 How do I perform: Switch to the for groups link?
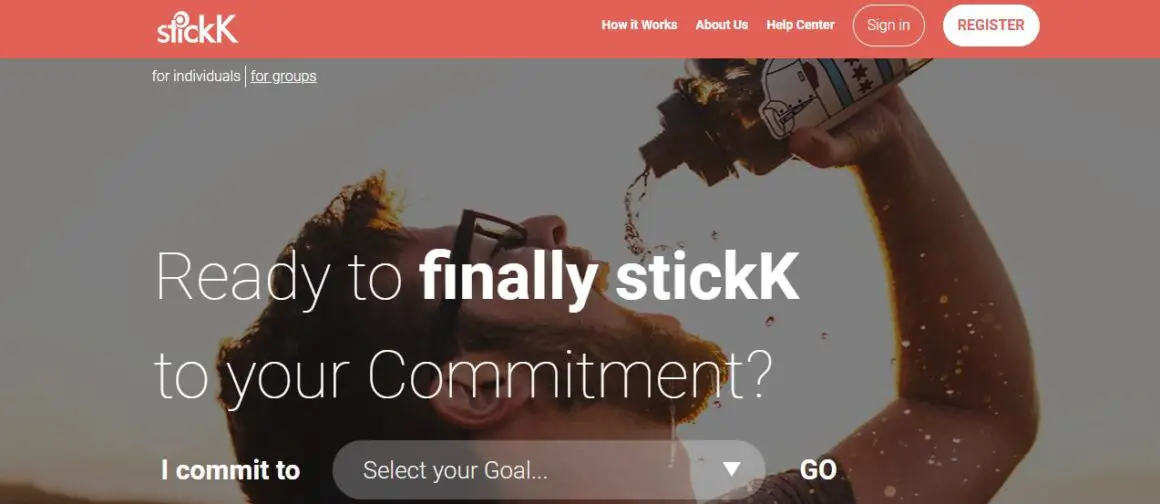(283, 75)
